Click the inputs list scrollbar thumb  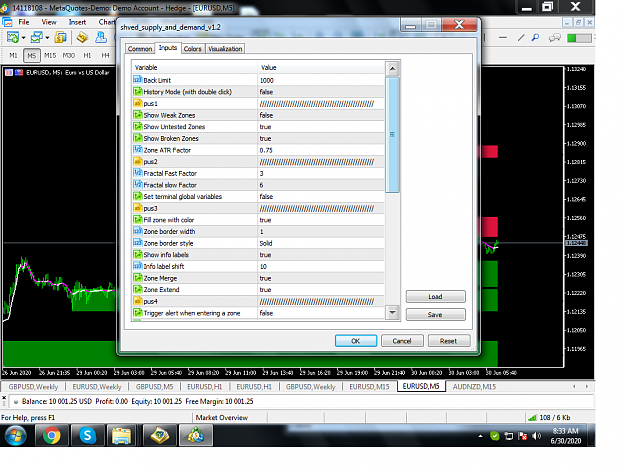point(392,135)
